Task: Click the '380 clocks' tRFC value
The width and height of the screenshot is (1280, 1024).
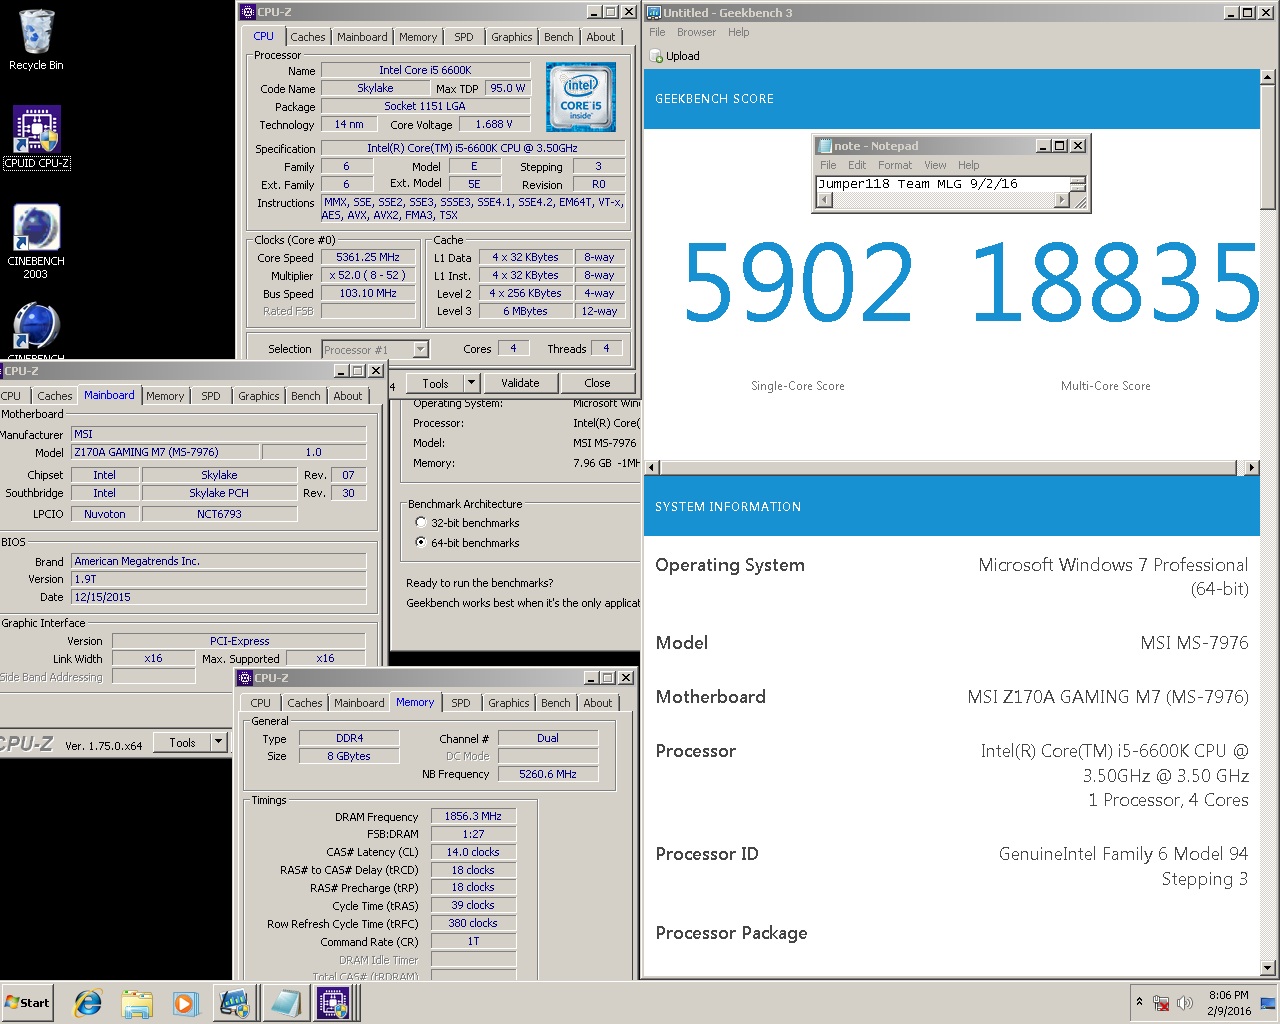Action: click(x=473, y=923)
